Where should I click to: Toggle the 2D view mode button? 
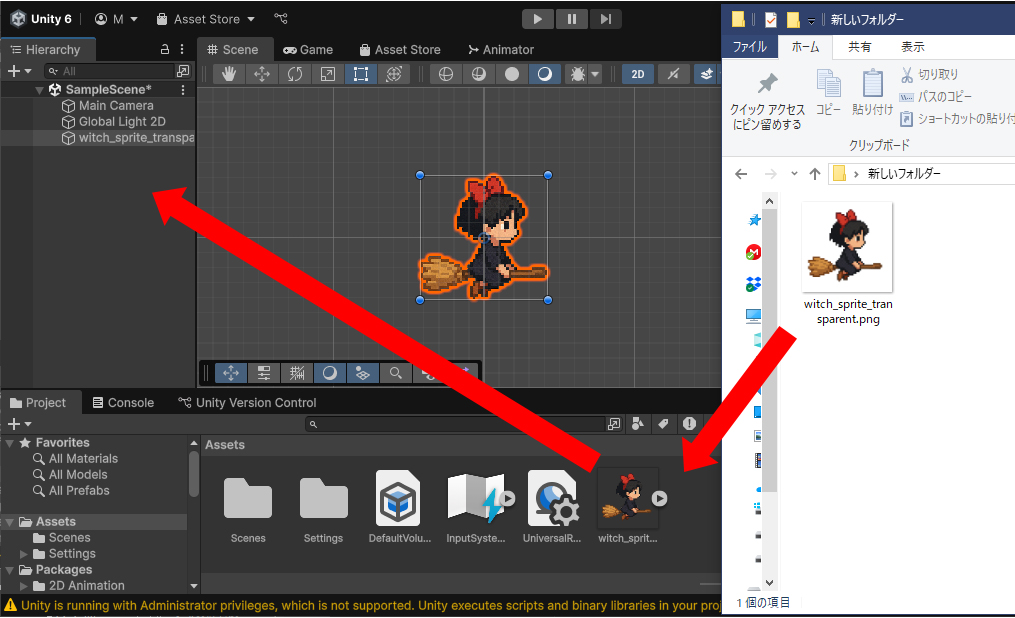[x=638, y=74]
